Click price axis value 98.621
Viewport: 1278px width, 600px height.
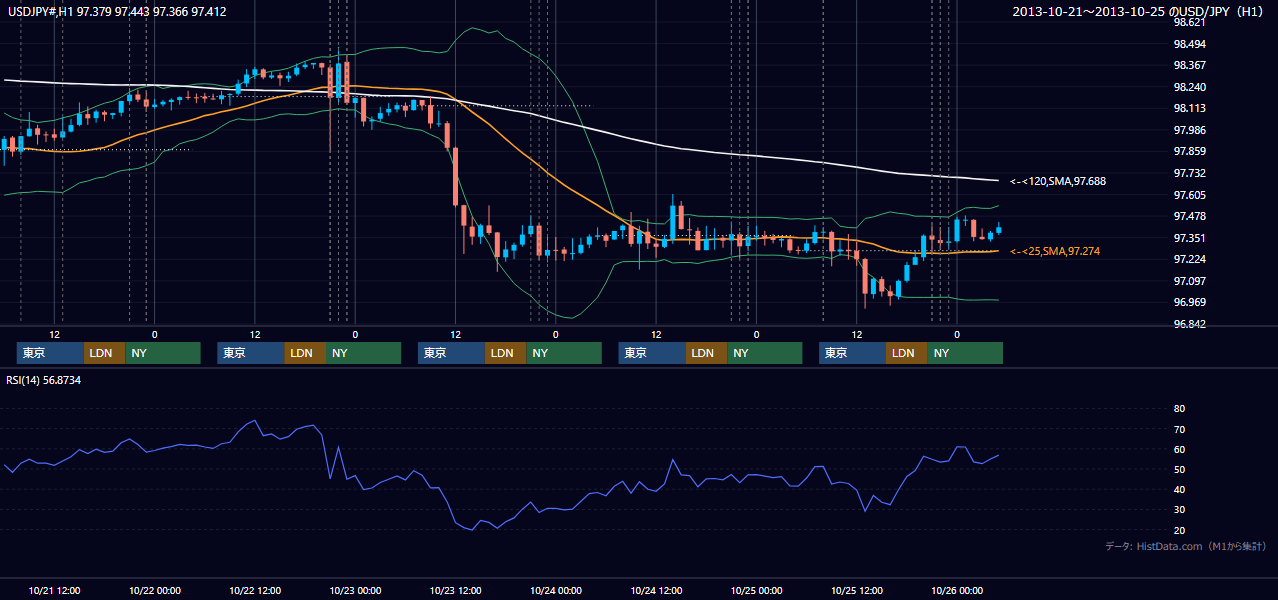tap(1189, 22)
